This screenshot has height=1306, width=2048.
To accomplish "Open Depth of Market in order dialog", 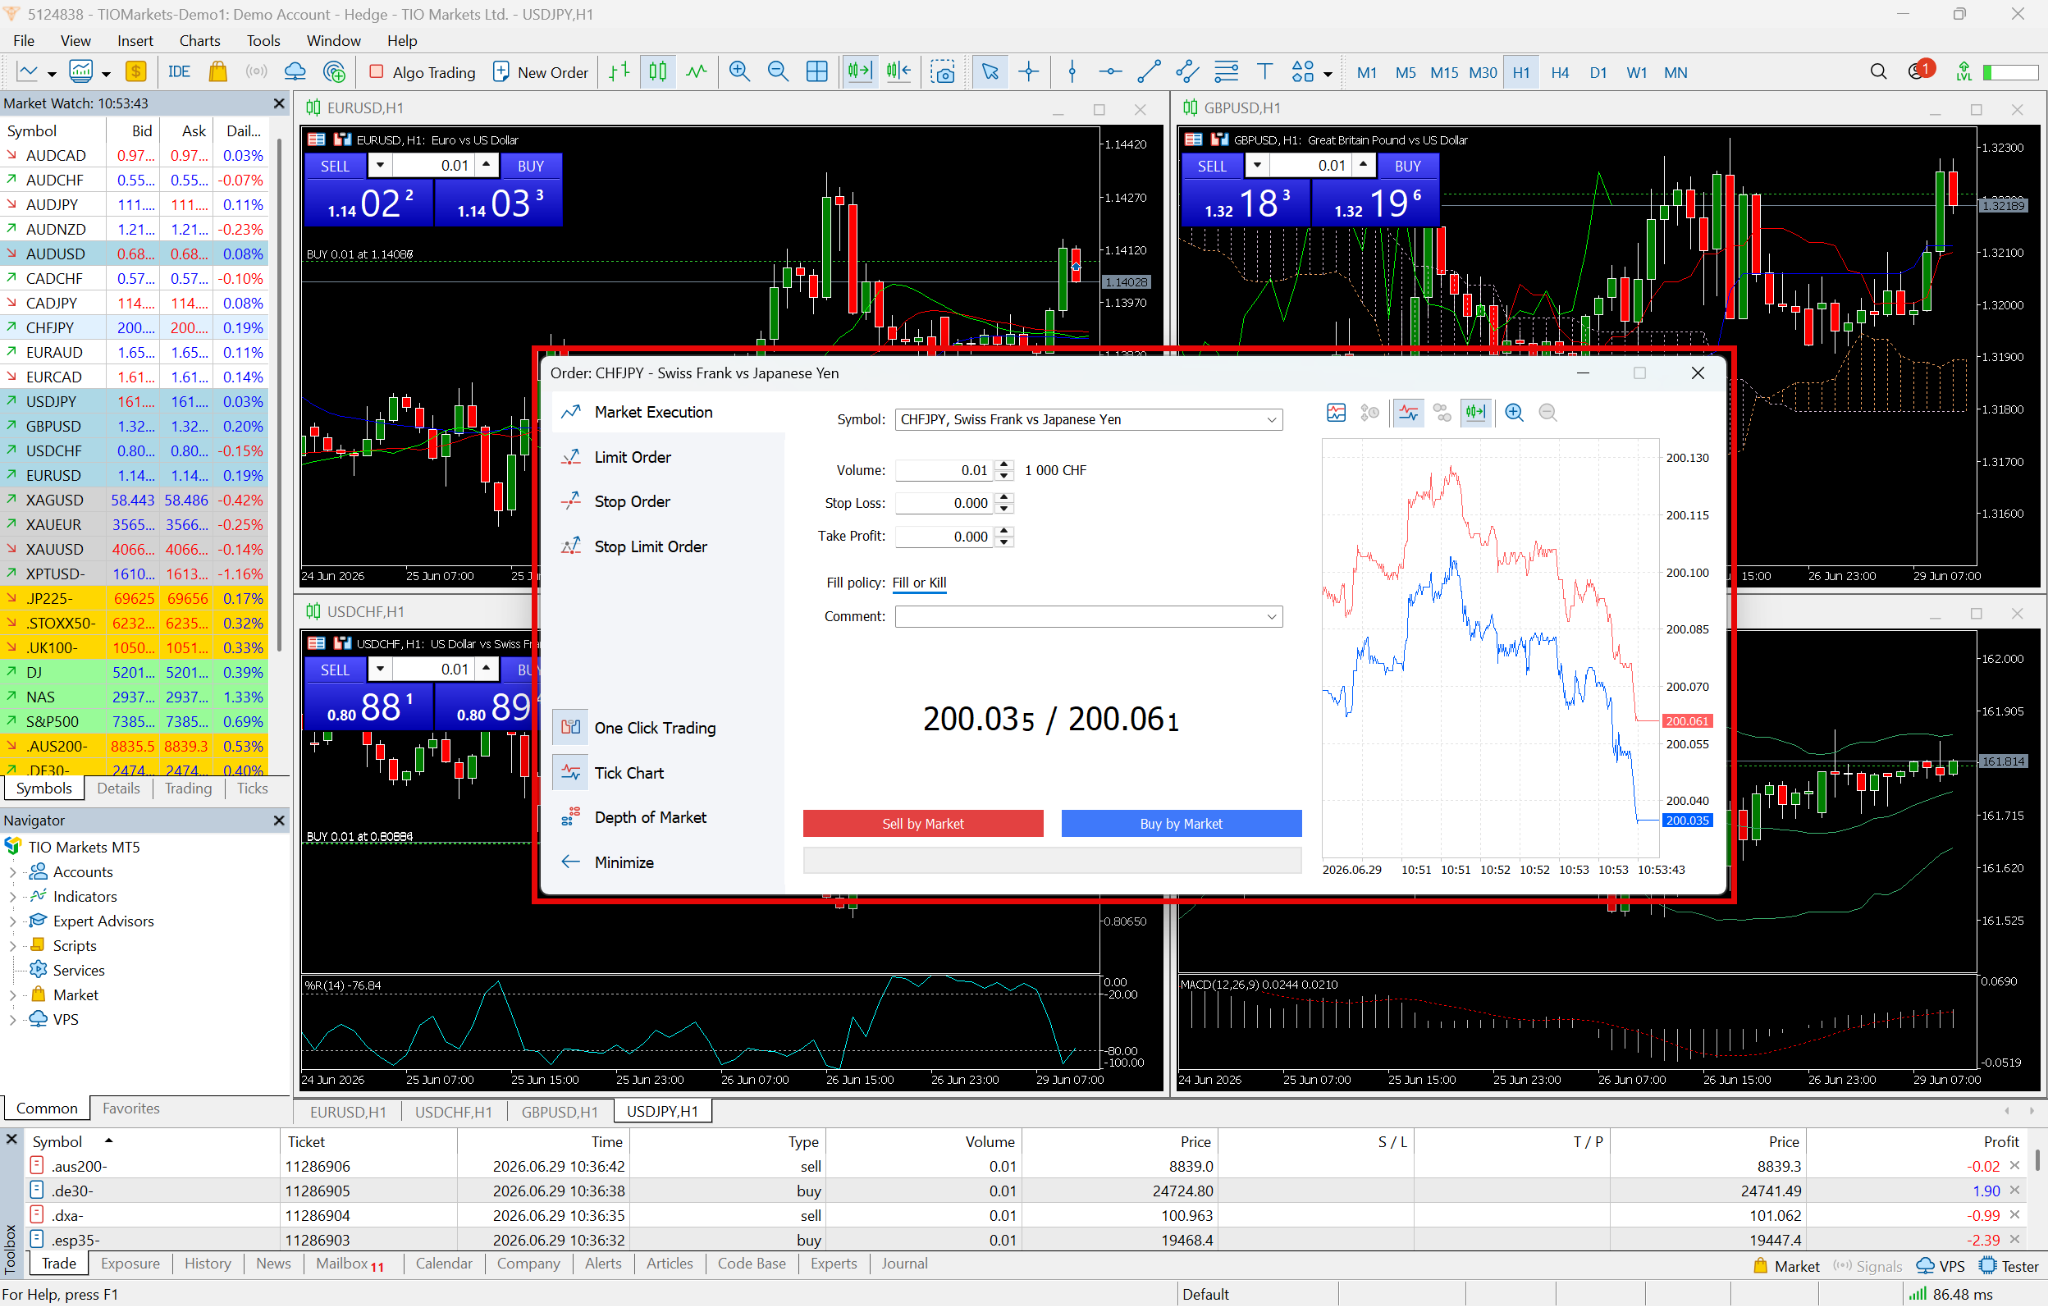I will click(650, 817).
